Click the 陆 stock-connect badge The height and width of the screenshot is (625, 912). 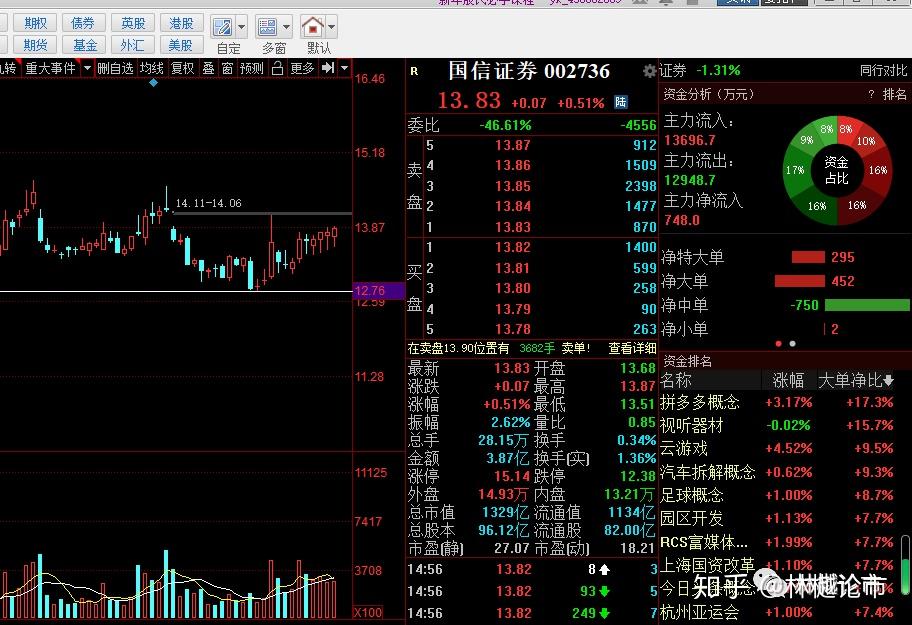(x=621, y=102)
